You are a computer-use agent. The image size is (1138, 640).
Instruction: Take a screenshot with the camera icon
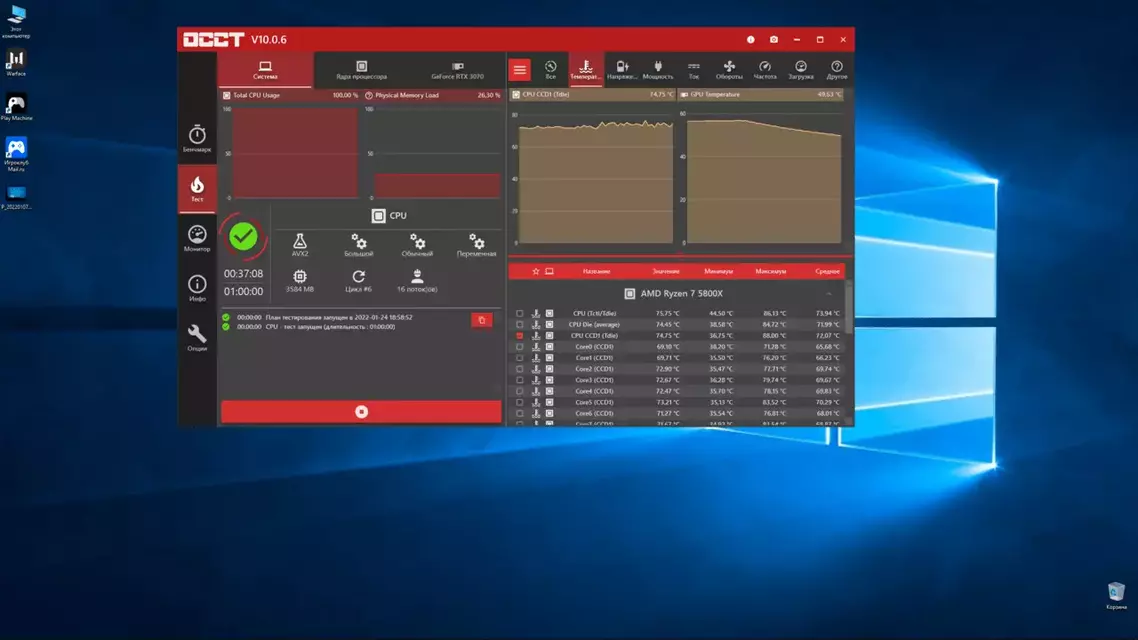(x=774, y=40)
